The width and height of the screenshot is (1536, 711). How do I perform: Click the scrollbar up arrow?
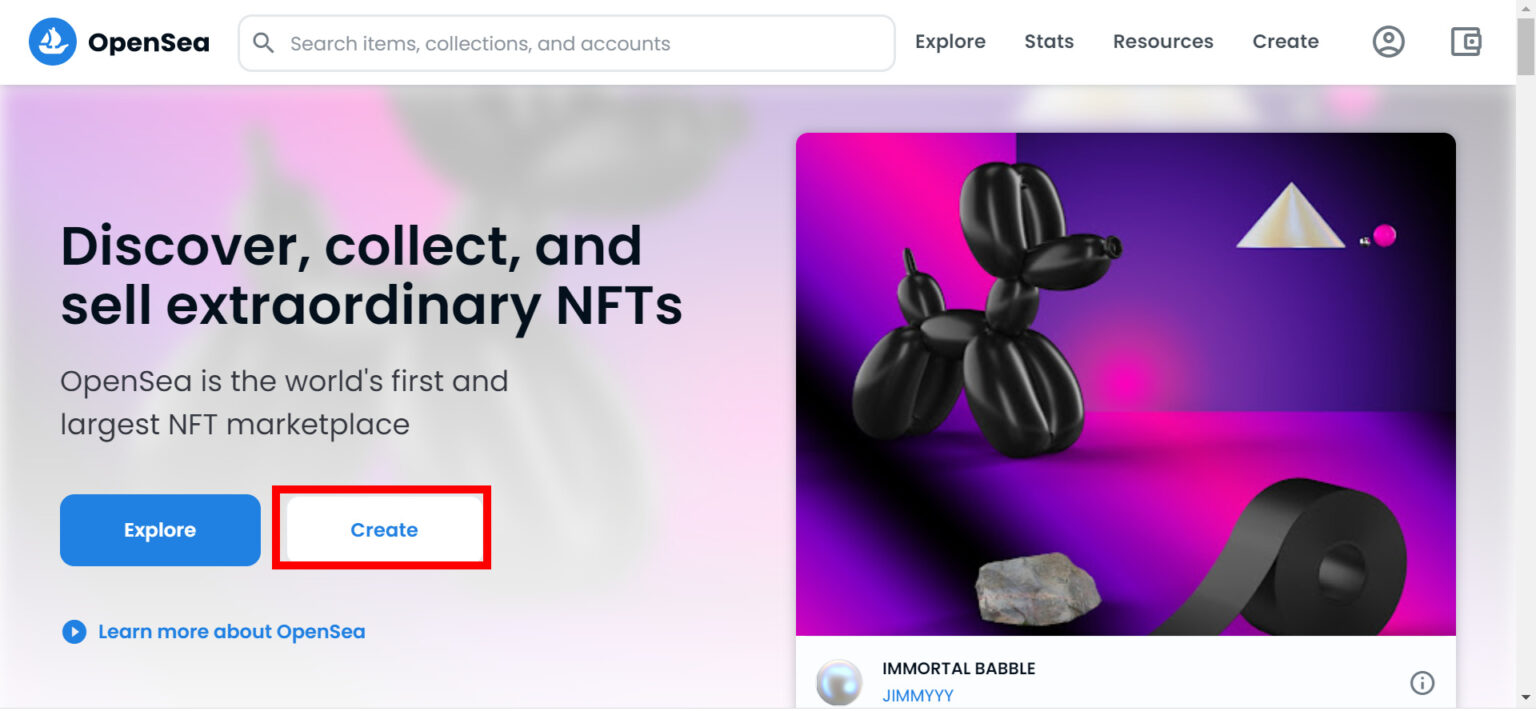(1525, 10)
